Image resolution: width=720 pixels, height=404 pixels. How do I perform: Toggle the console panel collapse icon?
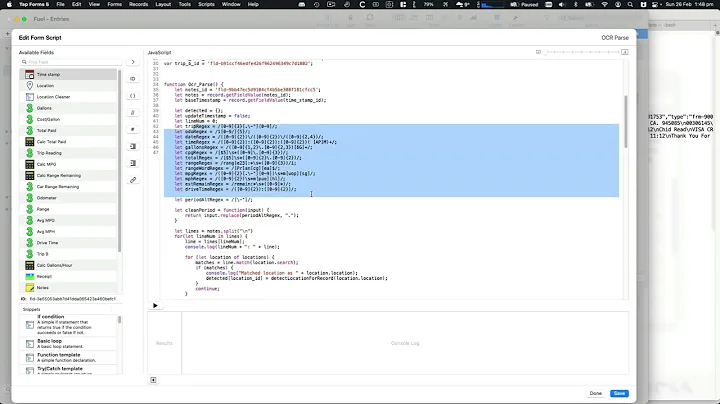pos(153,380)
